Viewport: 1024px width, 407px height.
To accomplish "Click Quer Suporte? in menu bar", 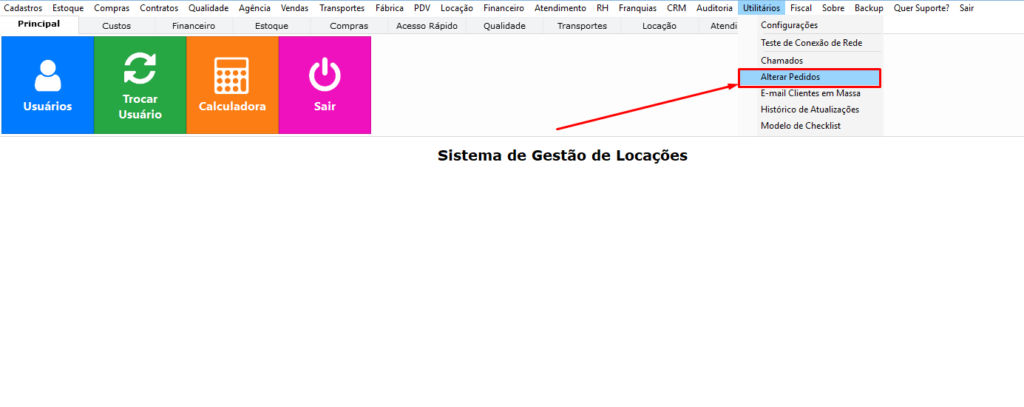I will point(921,8).
